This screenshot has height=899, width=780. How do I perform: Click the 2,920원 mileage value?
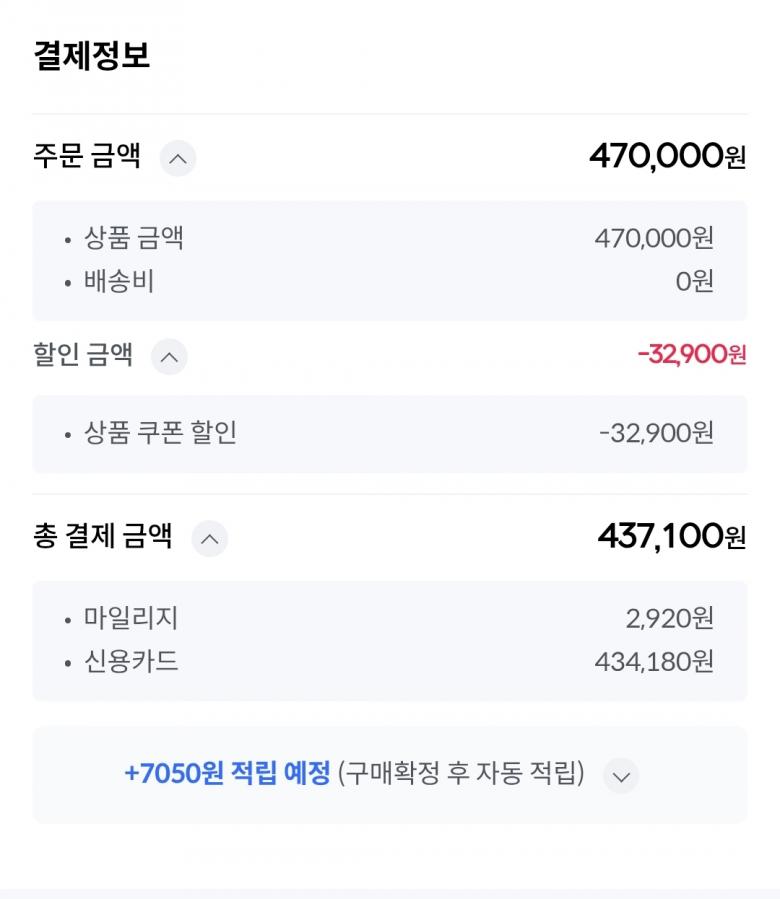point(669,619)
